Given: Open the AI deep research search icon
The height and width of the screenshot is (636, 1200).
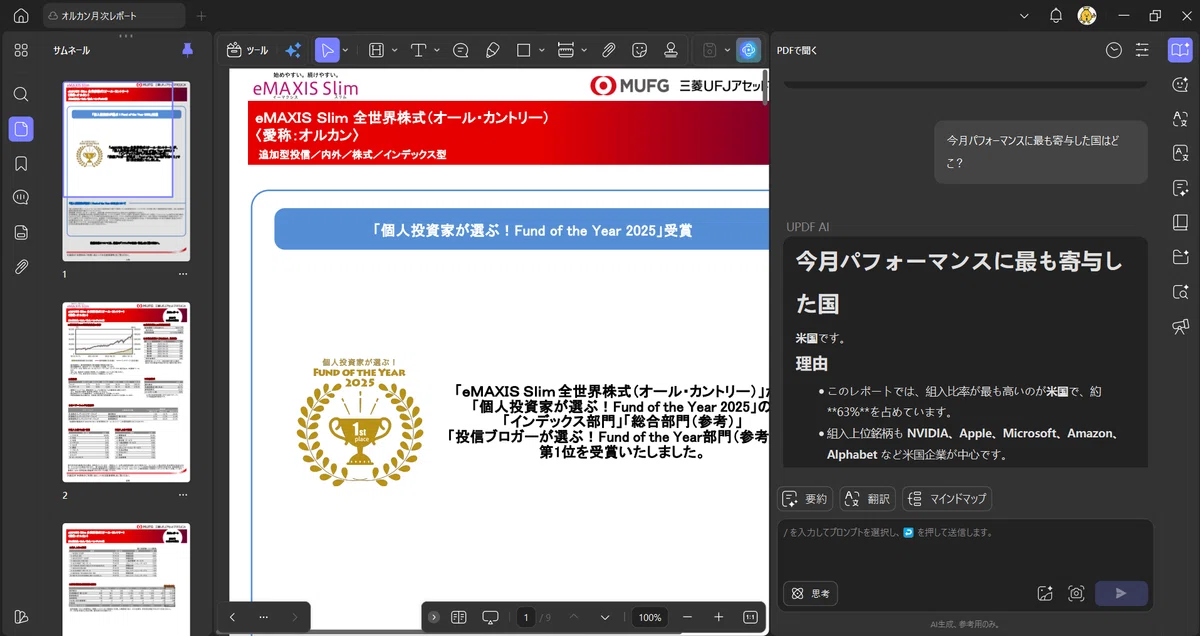Looking at the screenshot, I should (x=1180, y=292).
